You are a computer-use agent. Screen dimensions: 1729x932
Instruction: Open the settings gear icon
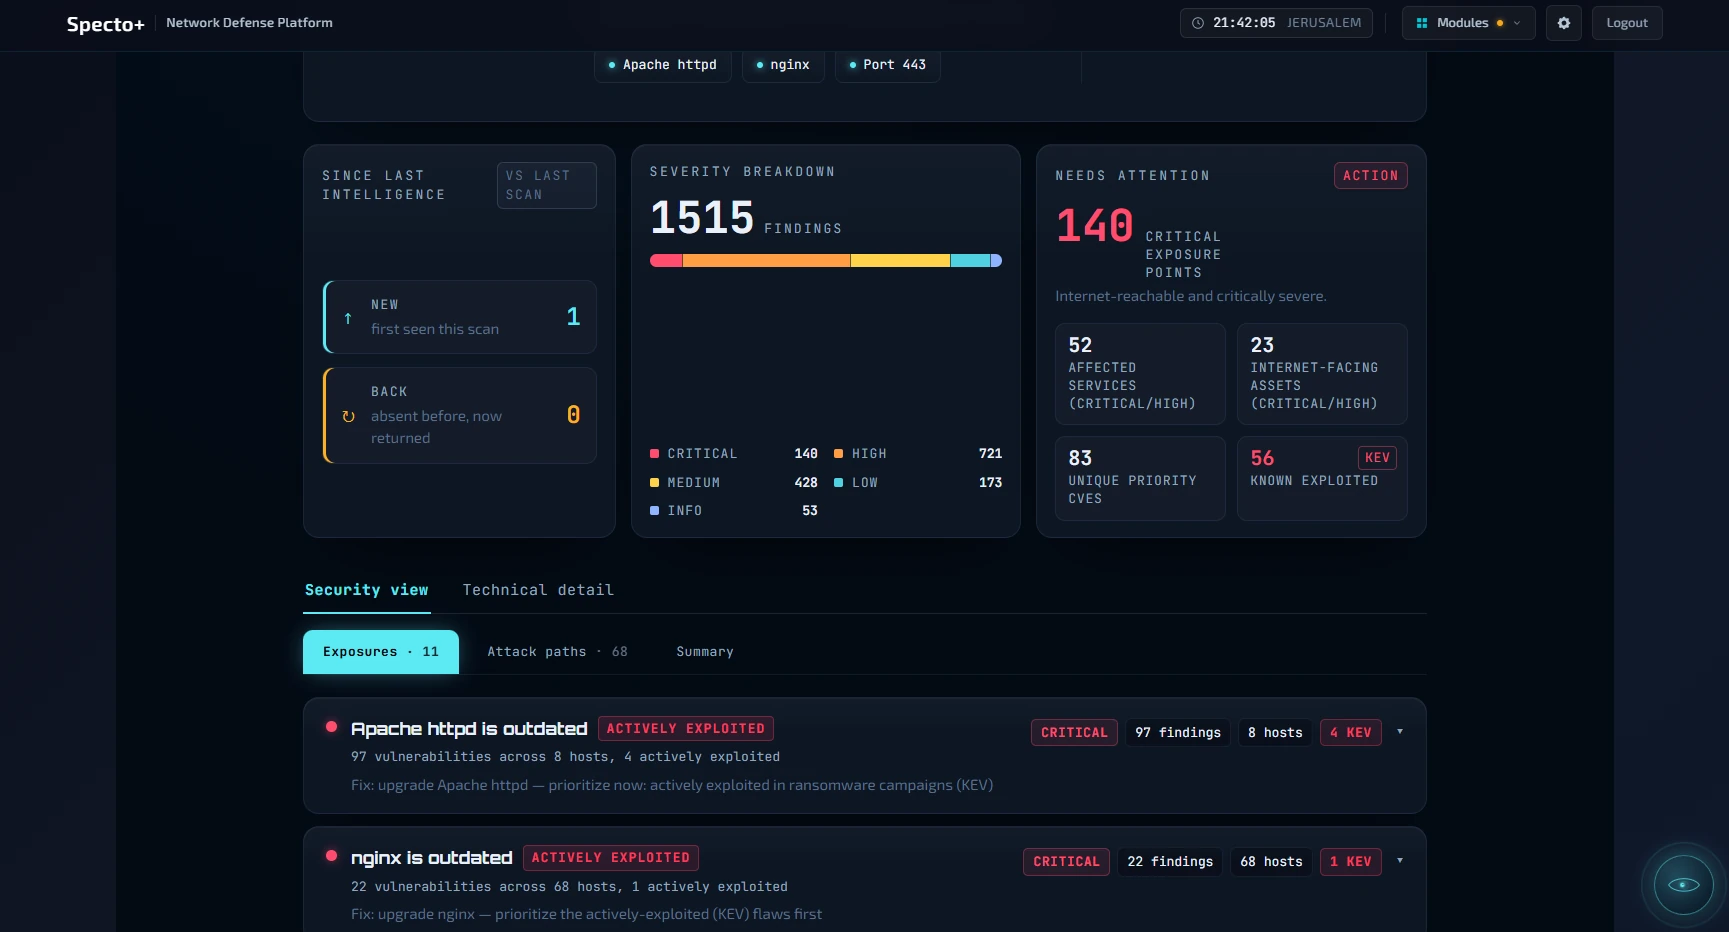click(x=1564, y=23)
